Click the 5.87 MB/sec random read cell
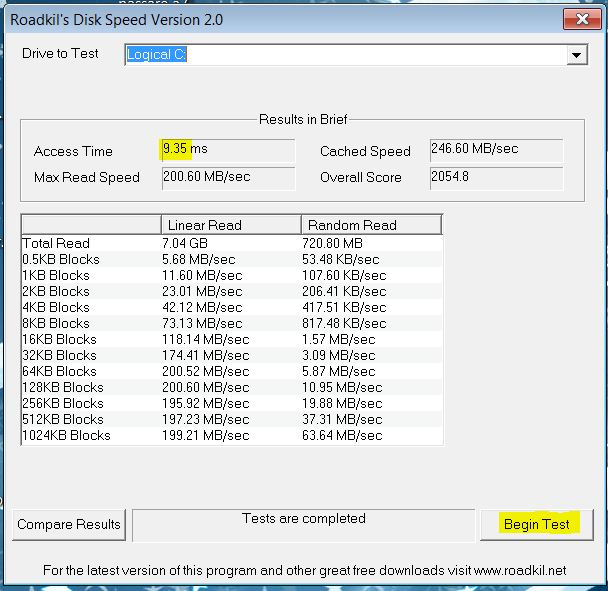The width and height of the screenshot is (608, 591). (339, 371)
